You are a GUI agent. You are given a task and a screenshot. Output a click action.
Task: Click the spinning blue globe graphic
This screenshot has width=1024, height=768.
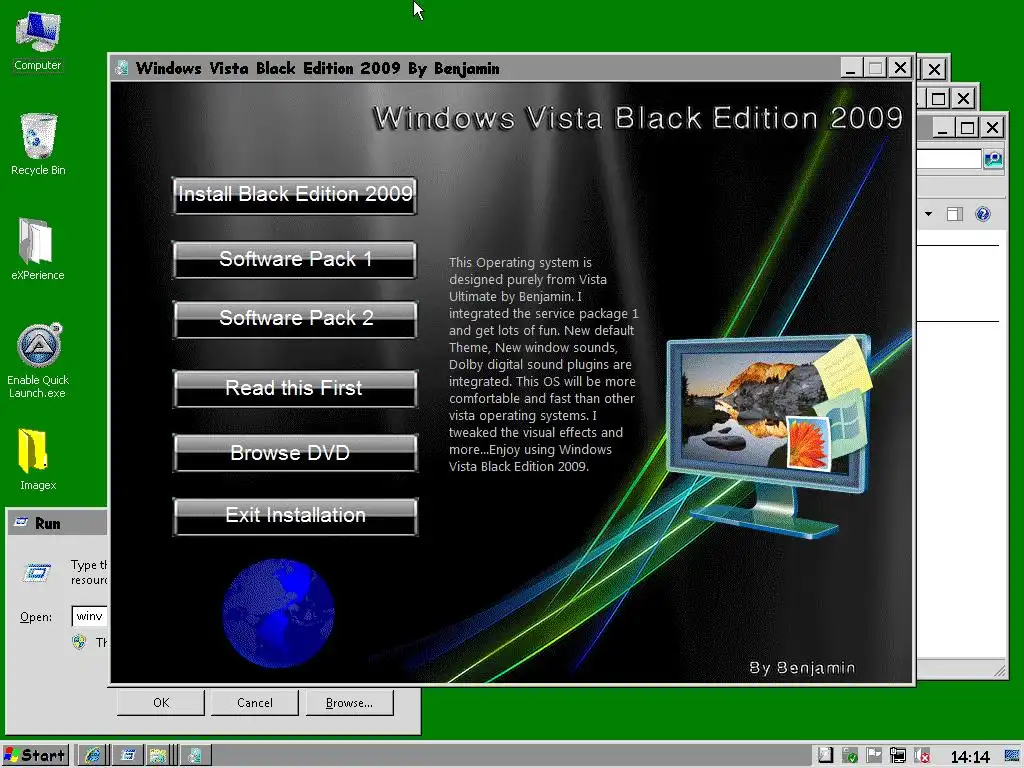278,613
